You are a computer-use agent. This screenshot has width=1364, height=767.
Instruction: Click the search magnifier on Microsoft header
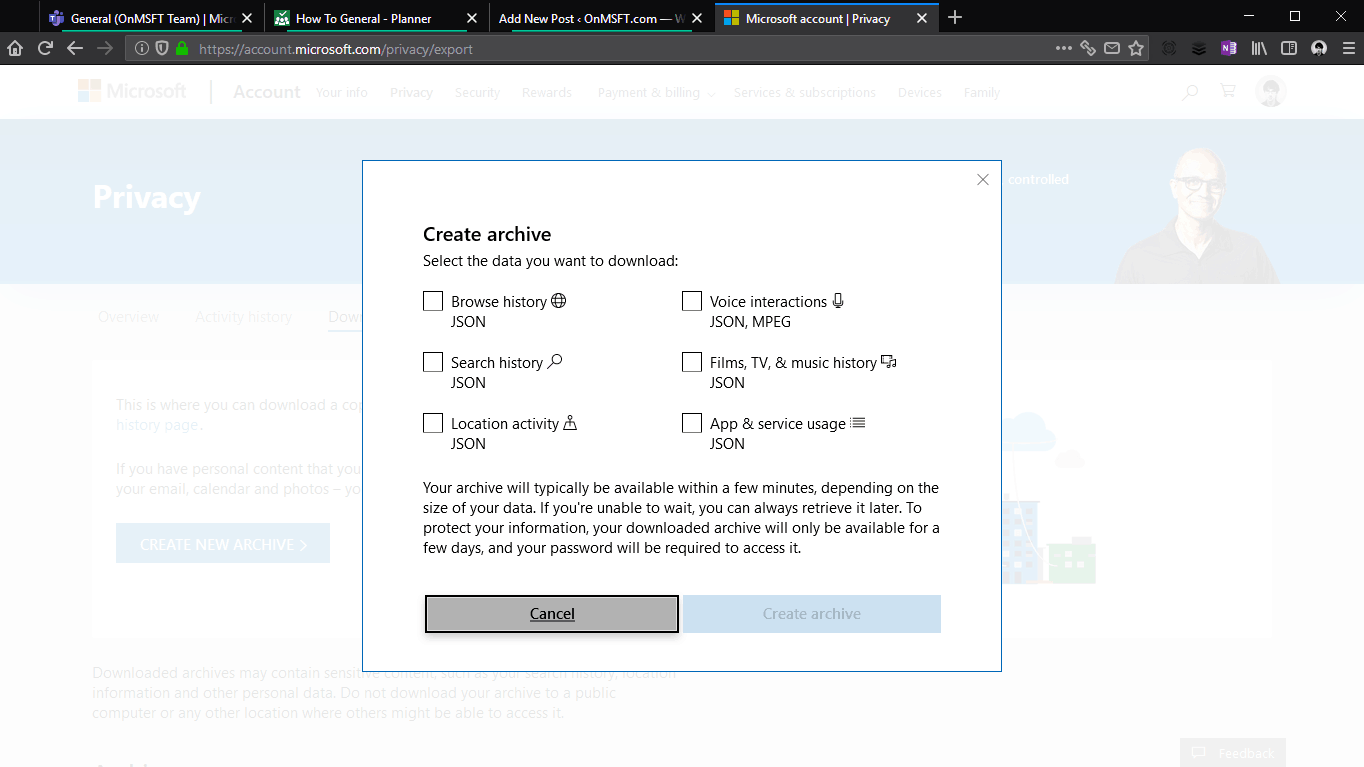point(1190,92)
